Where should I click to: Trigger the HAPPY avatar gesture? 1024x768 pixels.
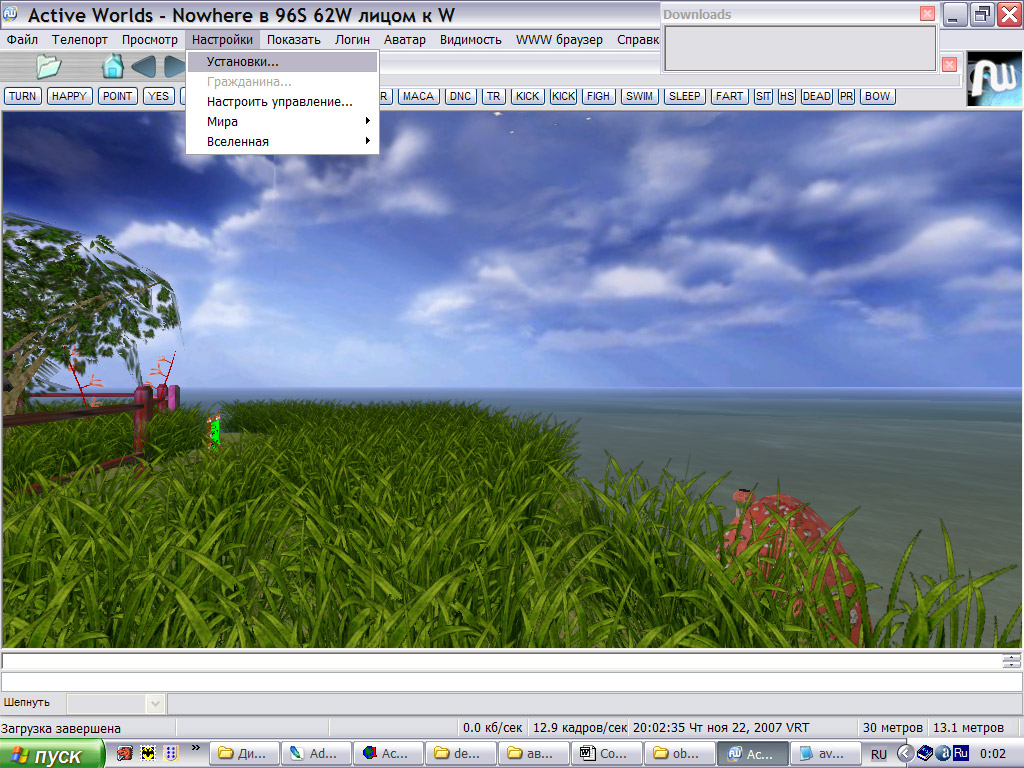(x=69, y=96)
